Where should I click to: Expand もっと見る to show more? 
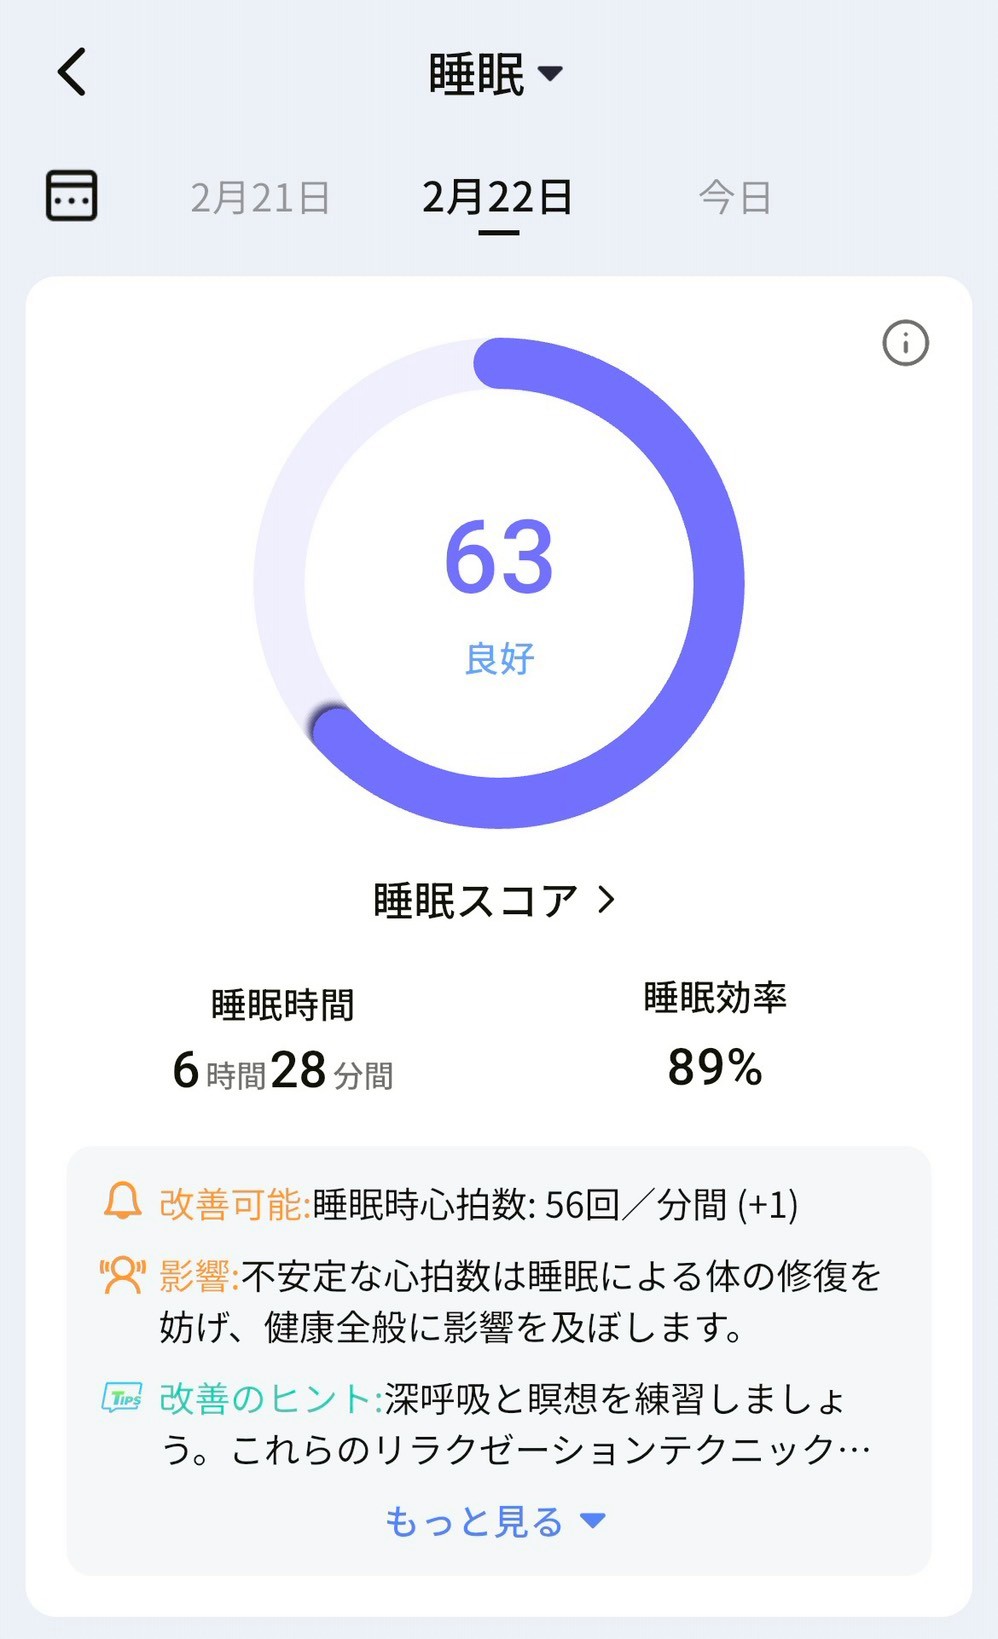pos(496,1521)
